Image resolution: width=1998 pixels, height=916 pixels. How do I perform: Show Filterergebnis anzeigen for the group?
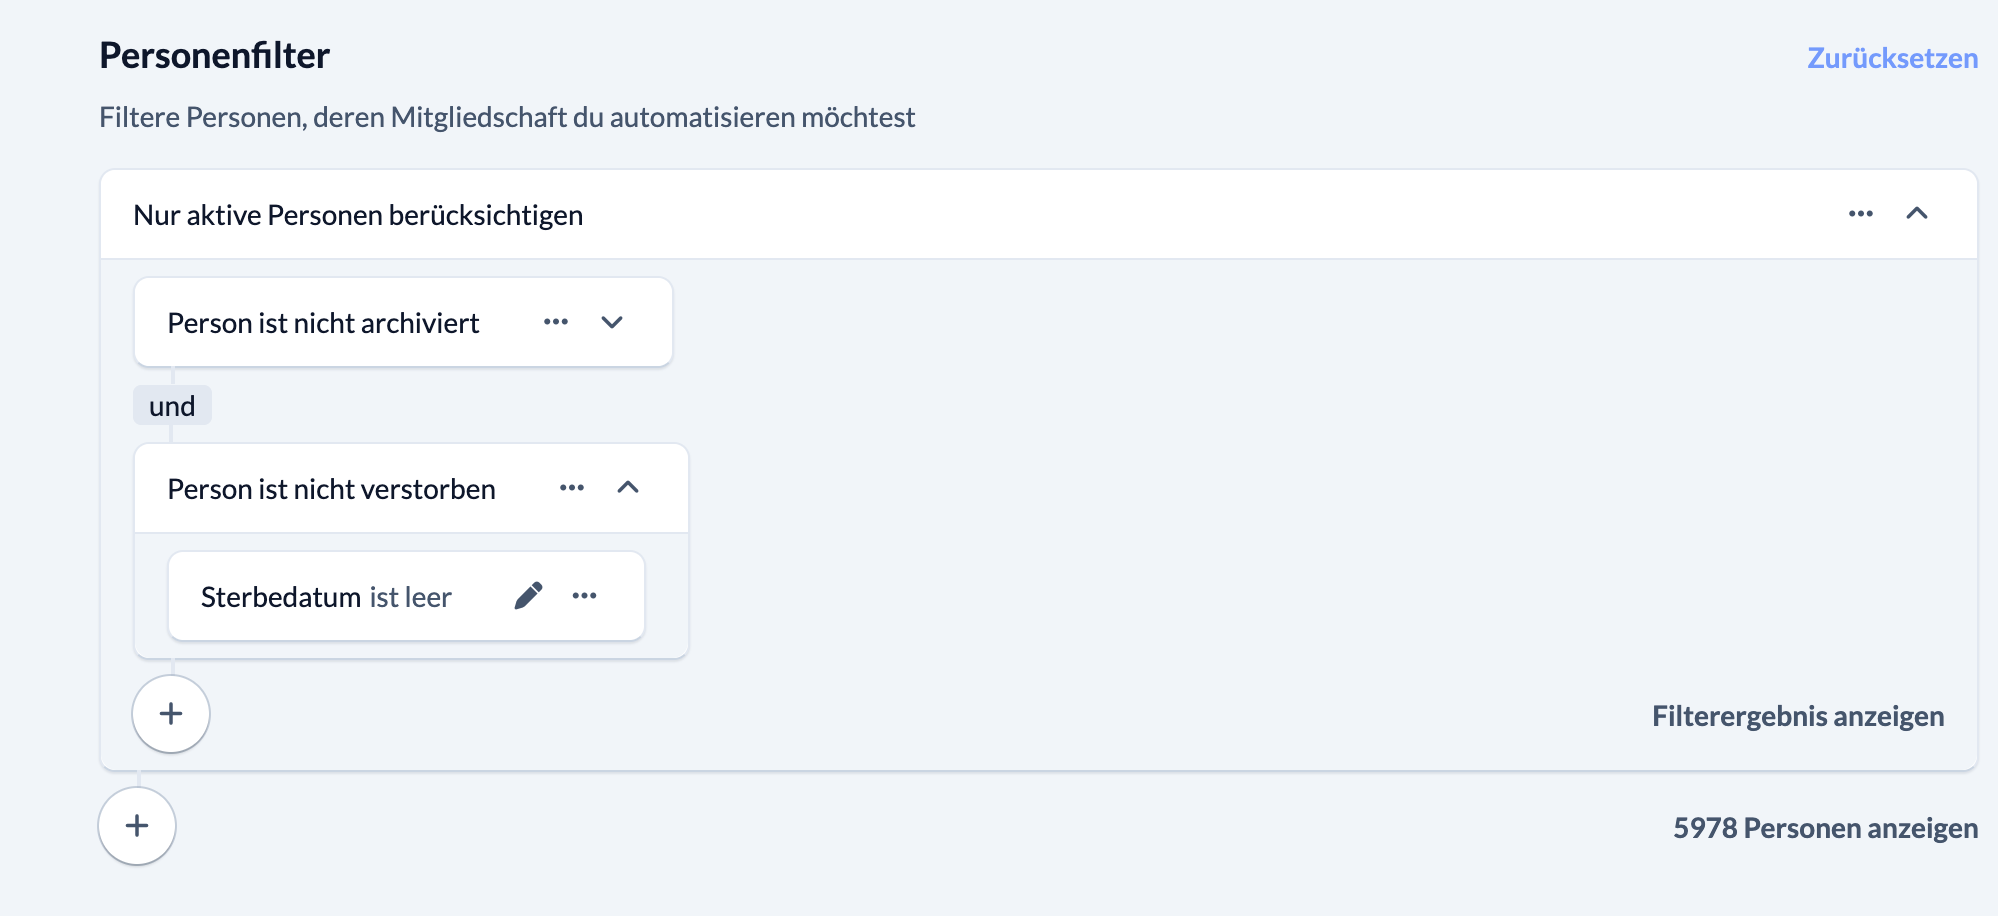pyautogui.click(x=1797, y=716)
